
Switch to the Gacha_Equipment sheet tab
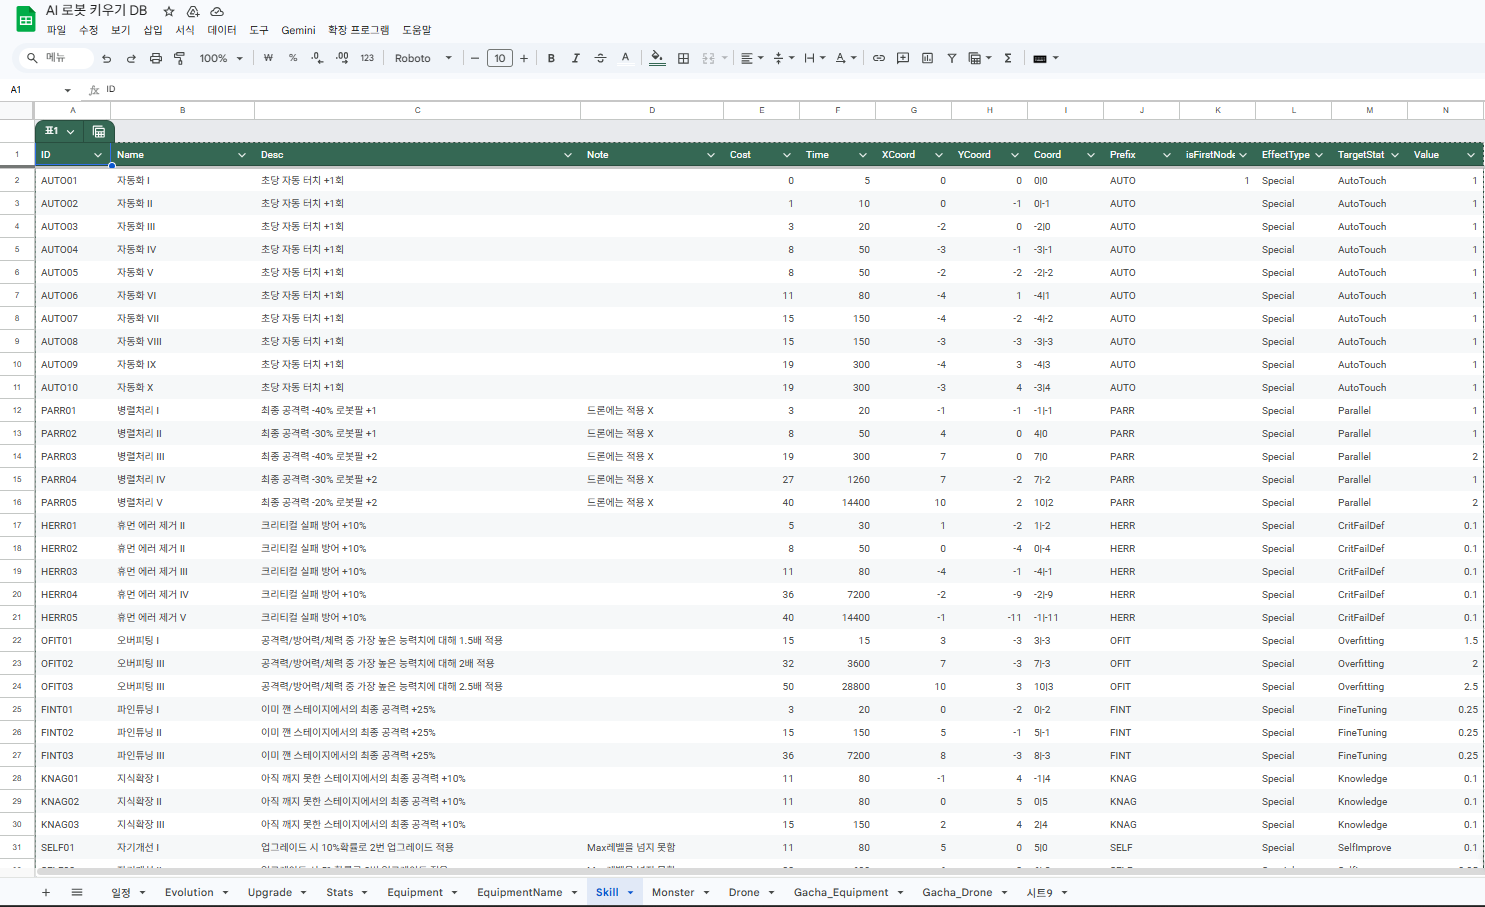click(x=848, y=892)
